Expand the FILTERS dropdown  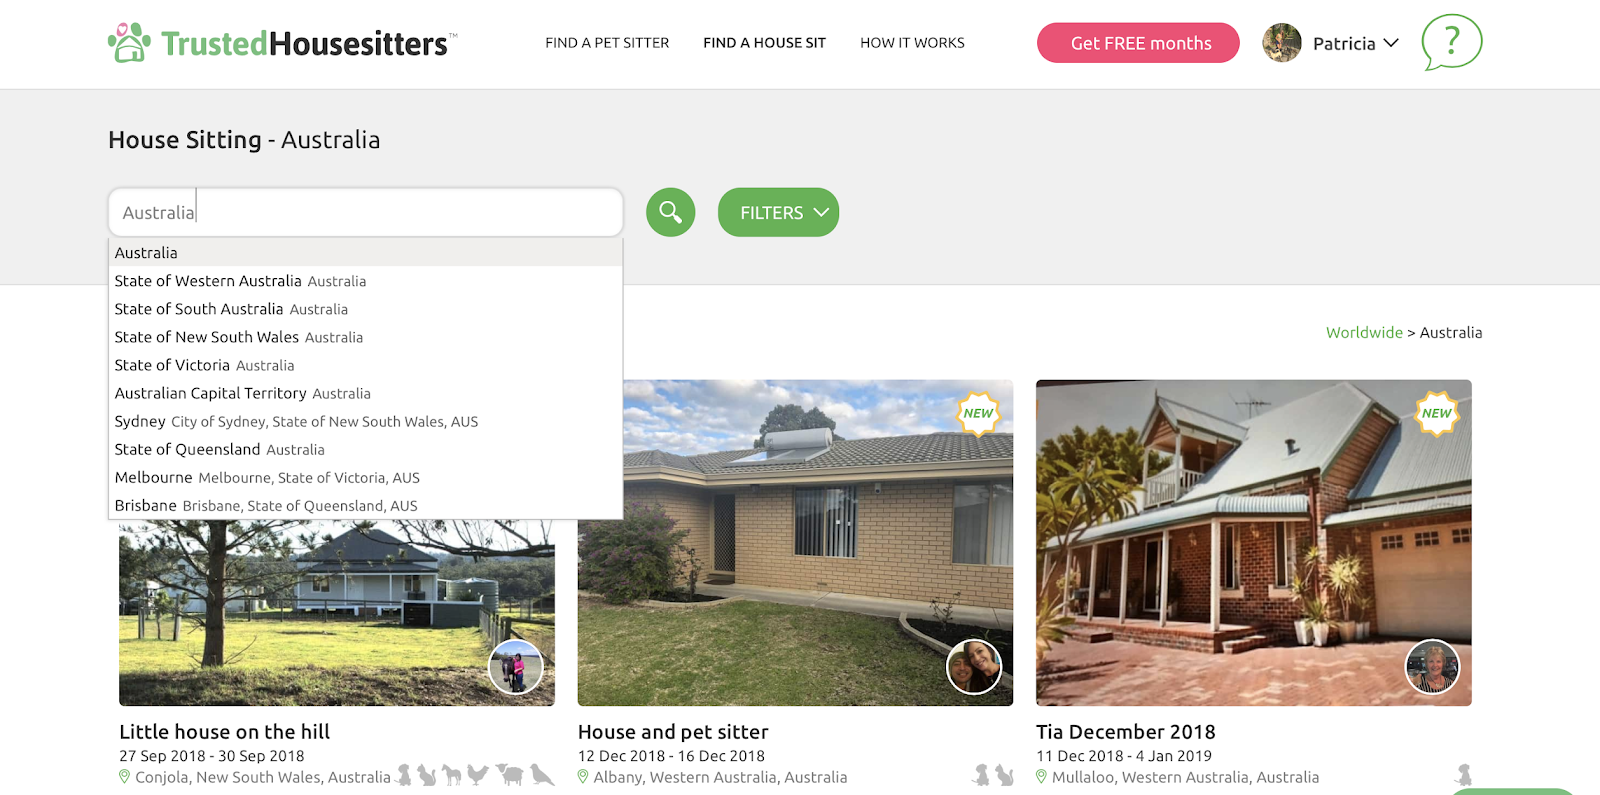pyautogui.click(x=778, y=212)
